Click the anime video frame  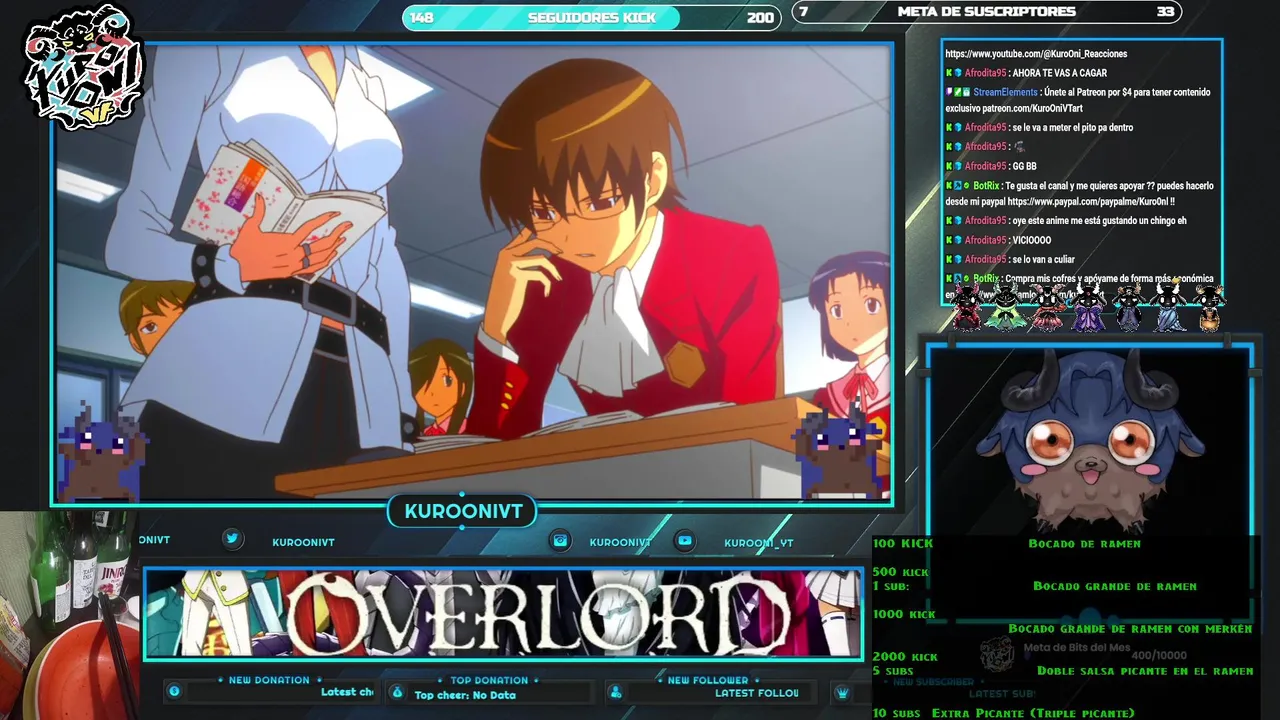[x=472, y=274]
